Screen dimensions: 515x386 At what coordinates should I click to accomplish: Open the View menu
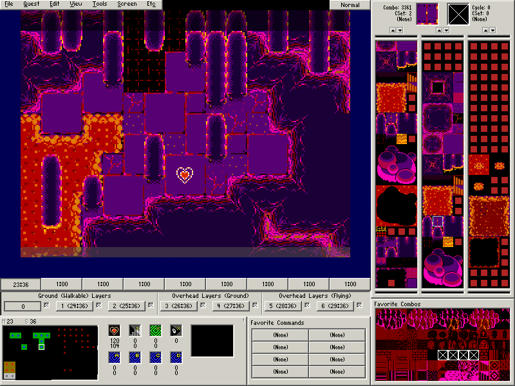[x=76, y=4]
